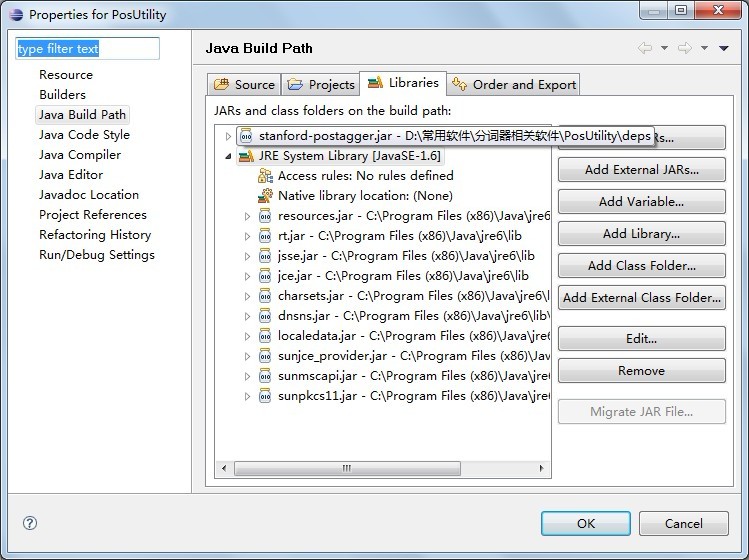
Task: Confirm with the OK button
Action: (586, 524)
